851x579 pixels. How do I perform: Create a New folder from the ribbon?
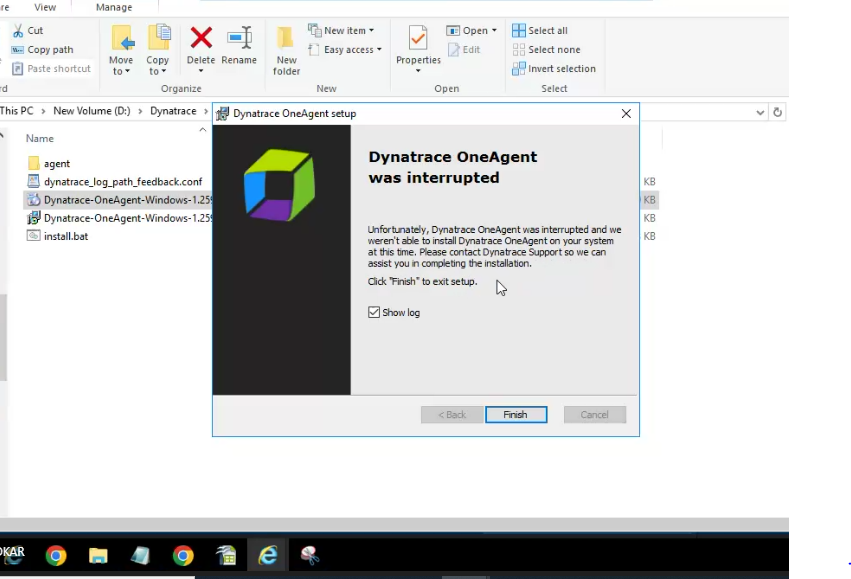[x=286, y=48]
